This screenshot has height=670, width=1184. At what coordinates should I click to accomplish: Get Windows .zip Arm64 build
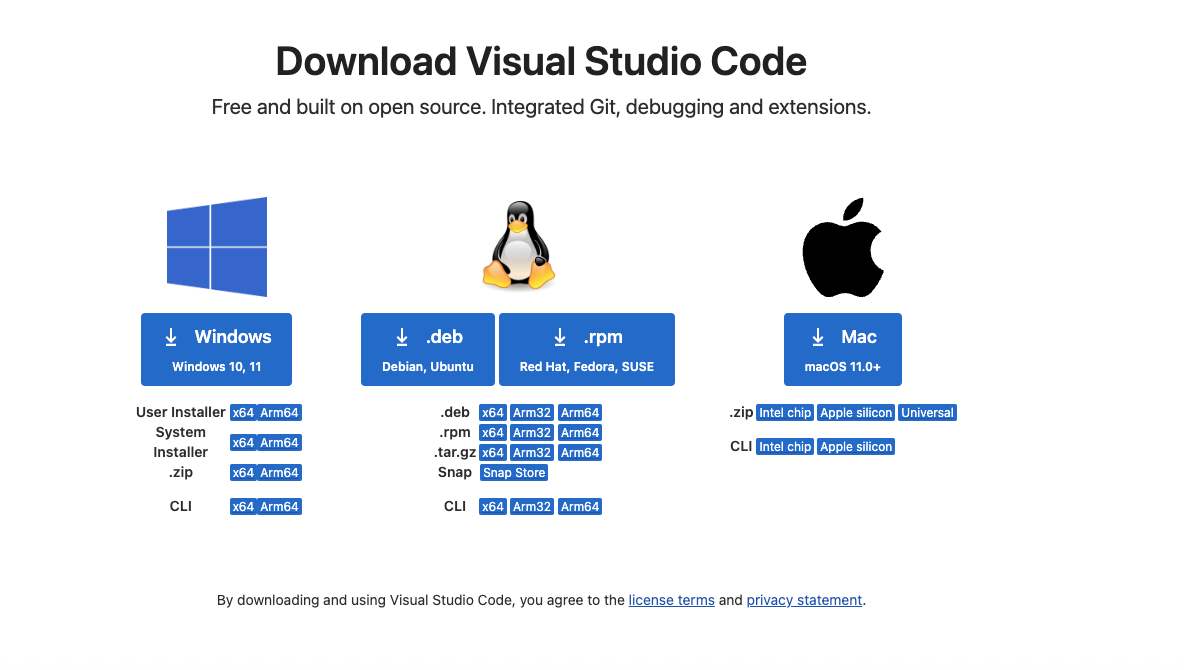279,473
